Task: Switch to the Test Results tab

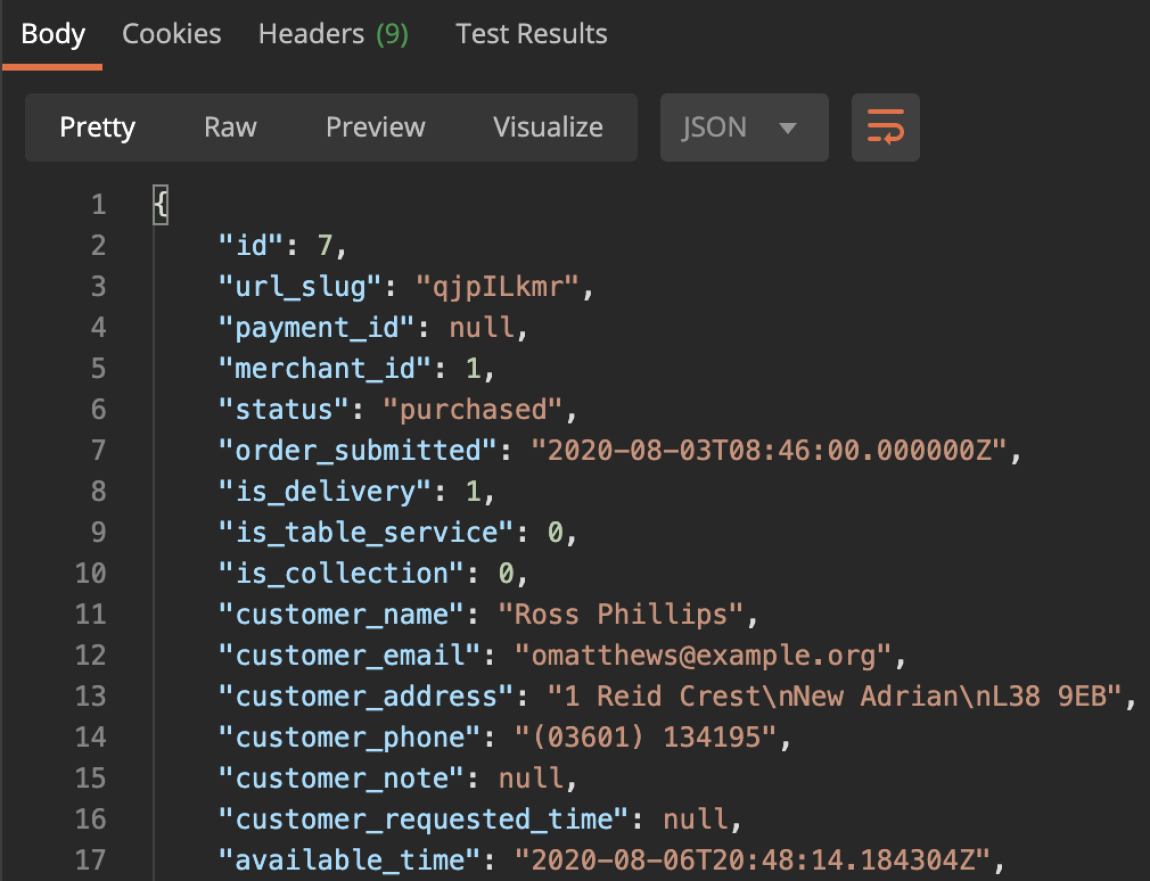Action: point(531,34)
